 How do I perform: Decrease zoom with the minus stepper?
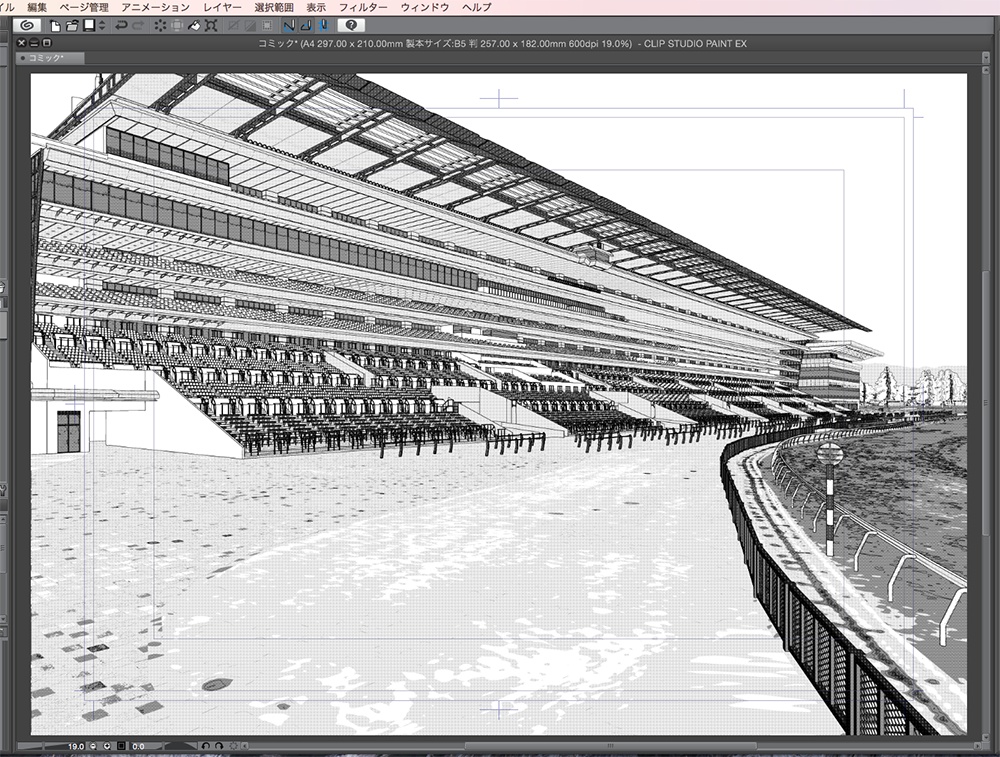tap(93, 745)
